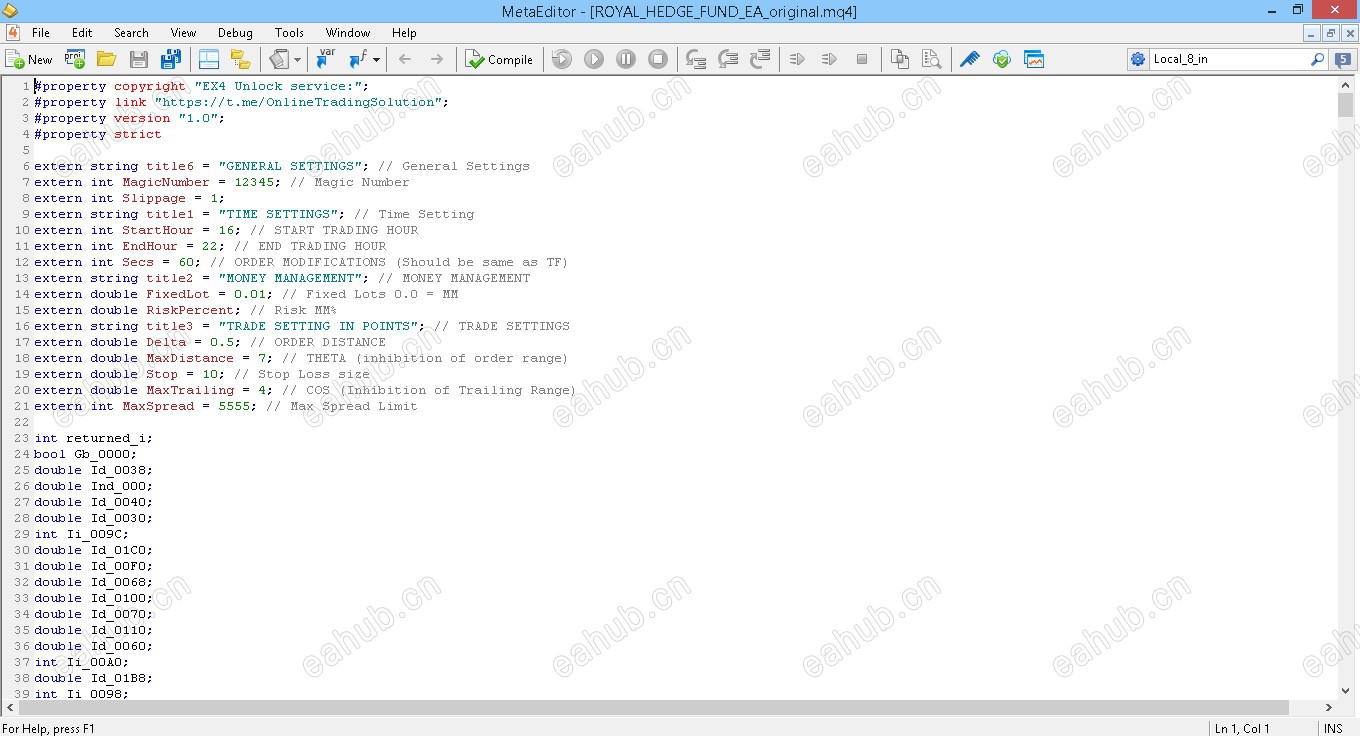Compile the ROYAL_HEDGE_FUND_EA code
This screenshot has width=1360, height=736.
pos(499,59)
